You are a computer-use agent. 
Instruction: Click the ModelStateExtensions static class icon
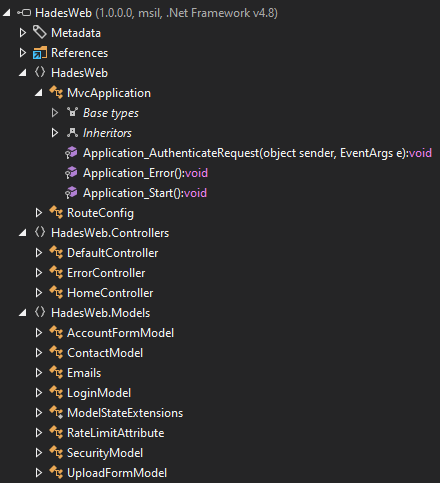pos(56,412)
